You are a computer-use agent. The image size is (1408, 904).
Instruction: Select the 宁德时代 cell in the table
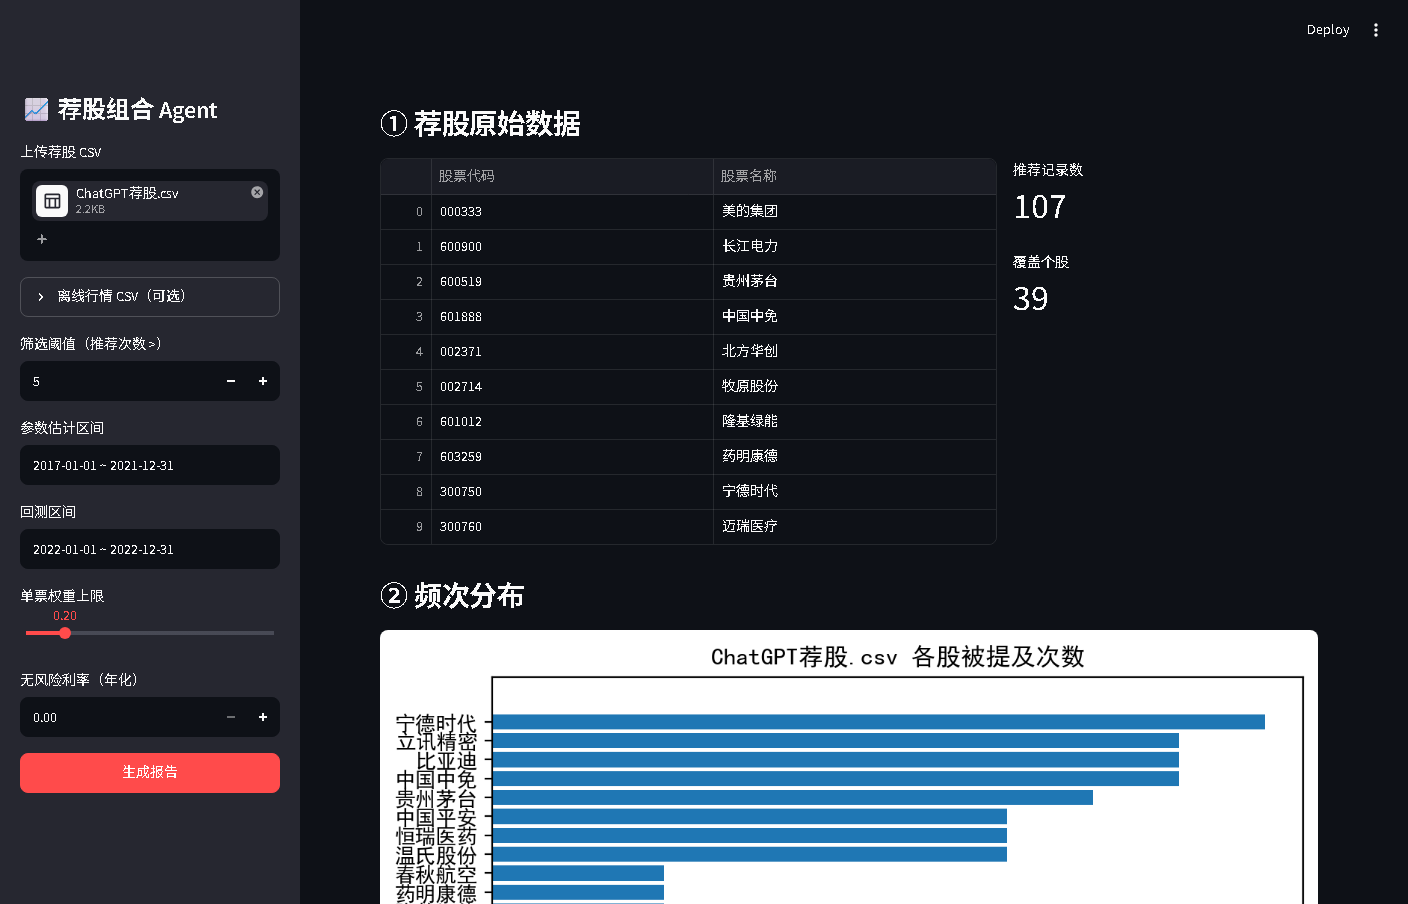tap(855, 492)
